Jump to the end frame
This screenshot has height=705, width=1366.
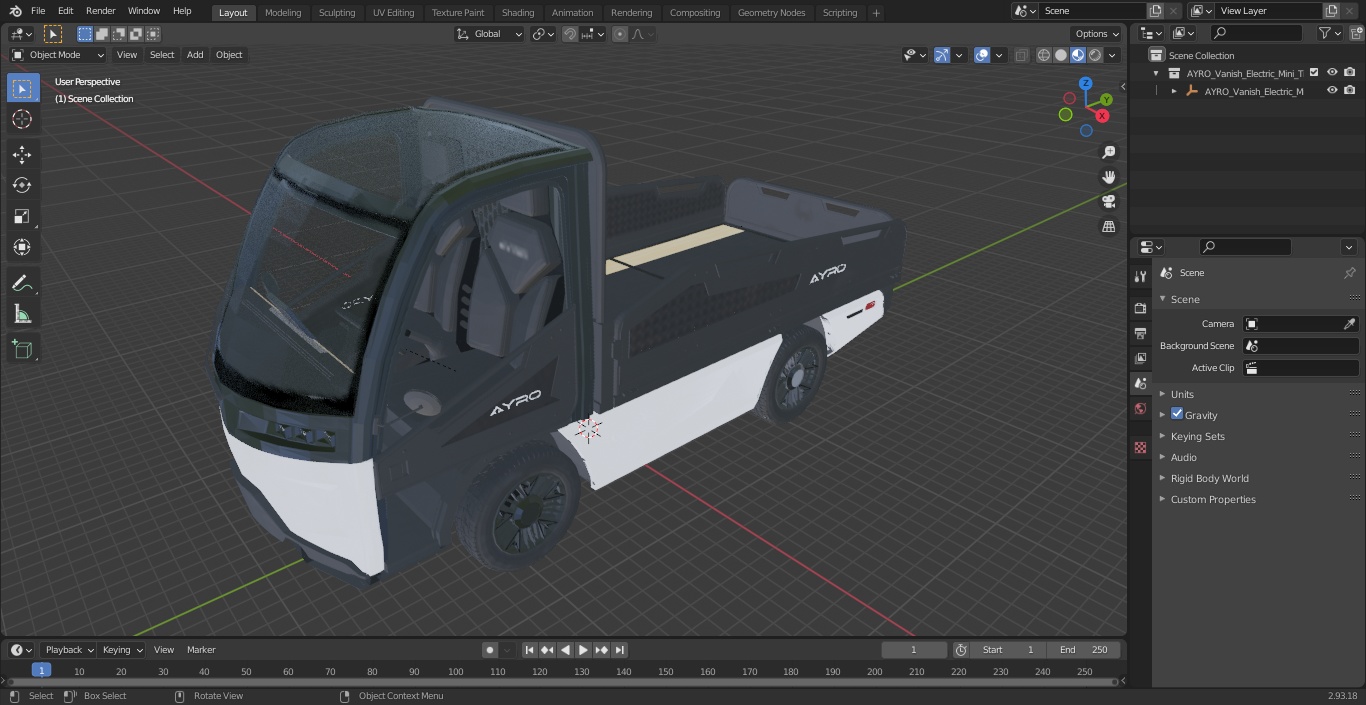point(620,650)
